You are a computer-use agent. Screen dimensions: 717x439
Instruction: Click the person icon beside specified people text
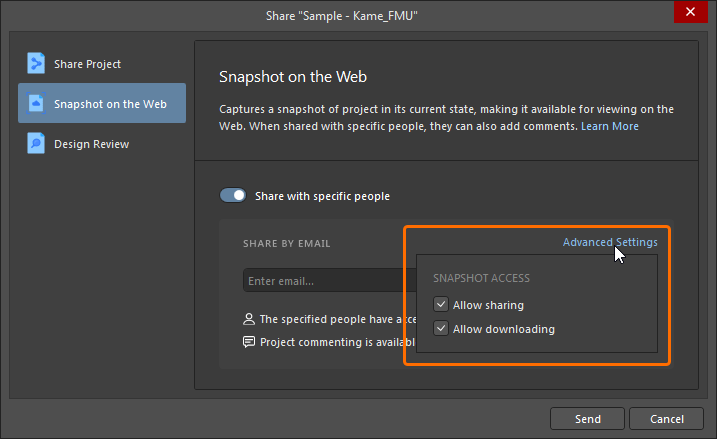point(249,320)
